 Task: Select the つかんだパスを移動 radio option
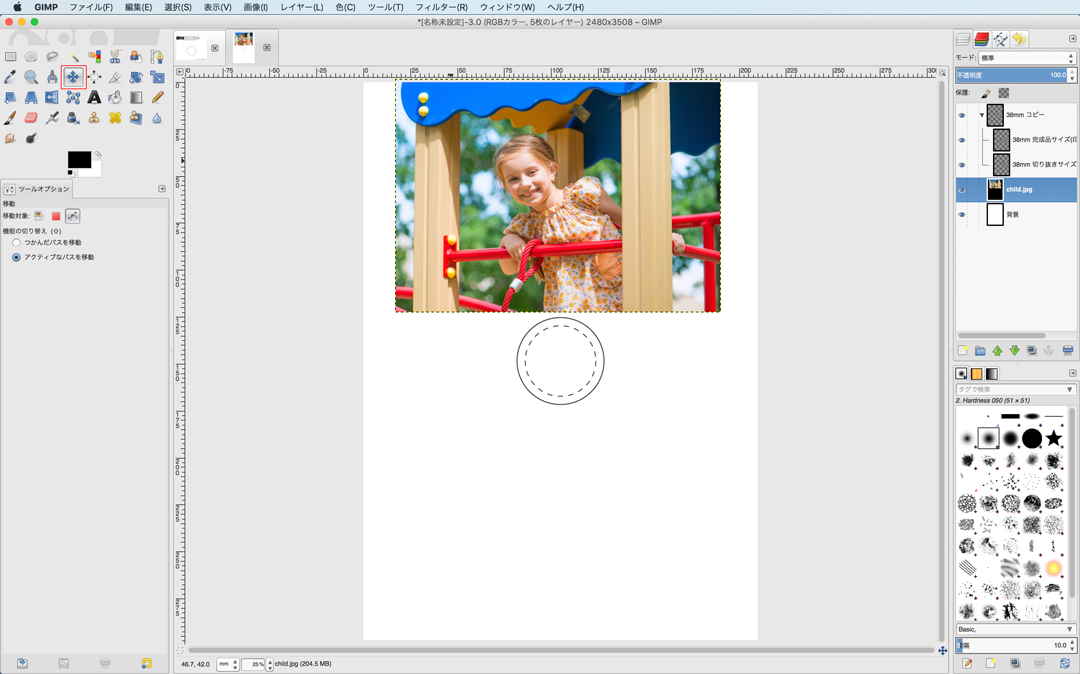tap(16, 243)
